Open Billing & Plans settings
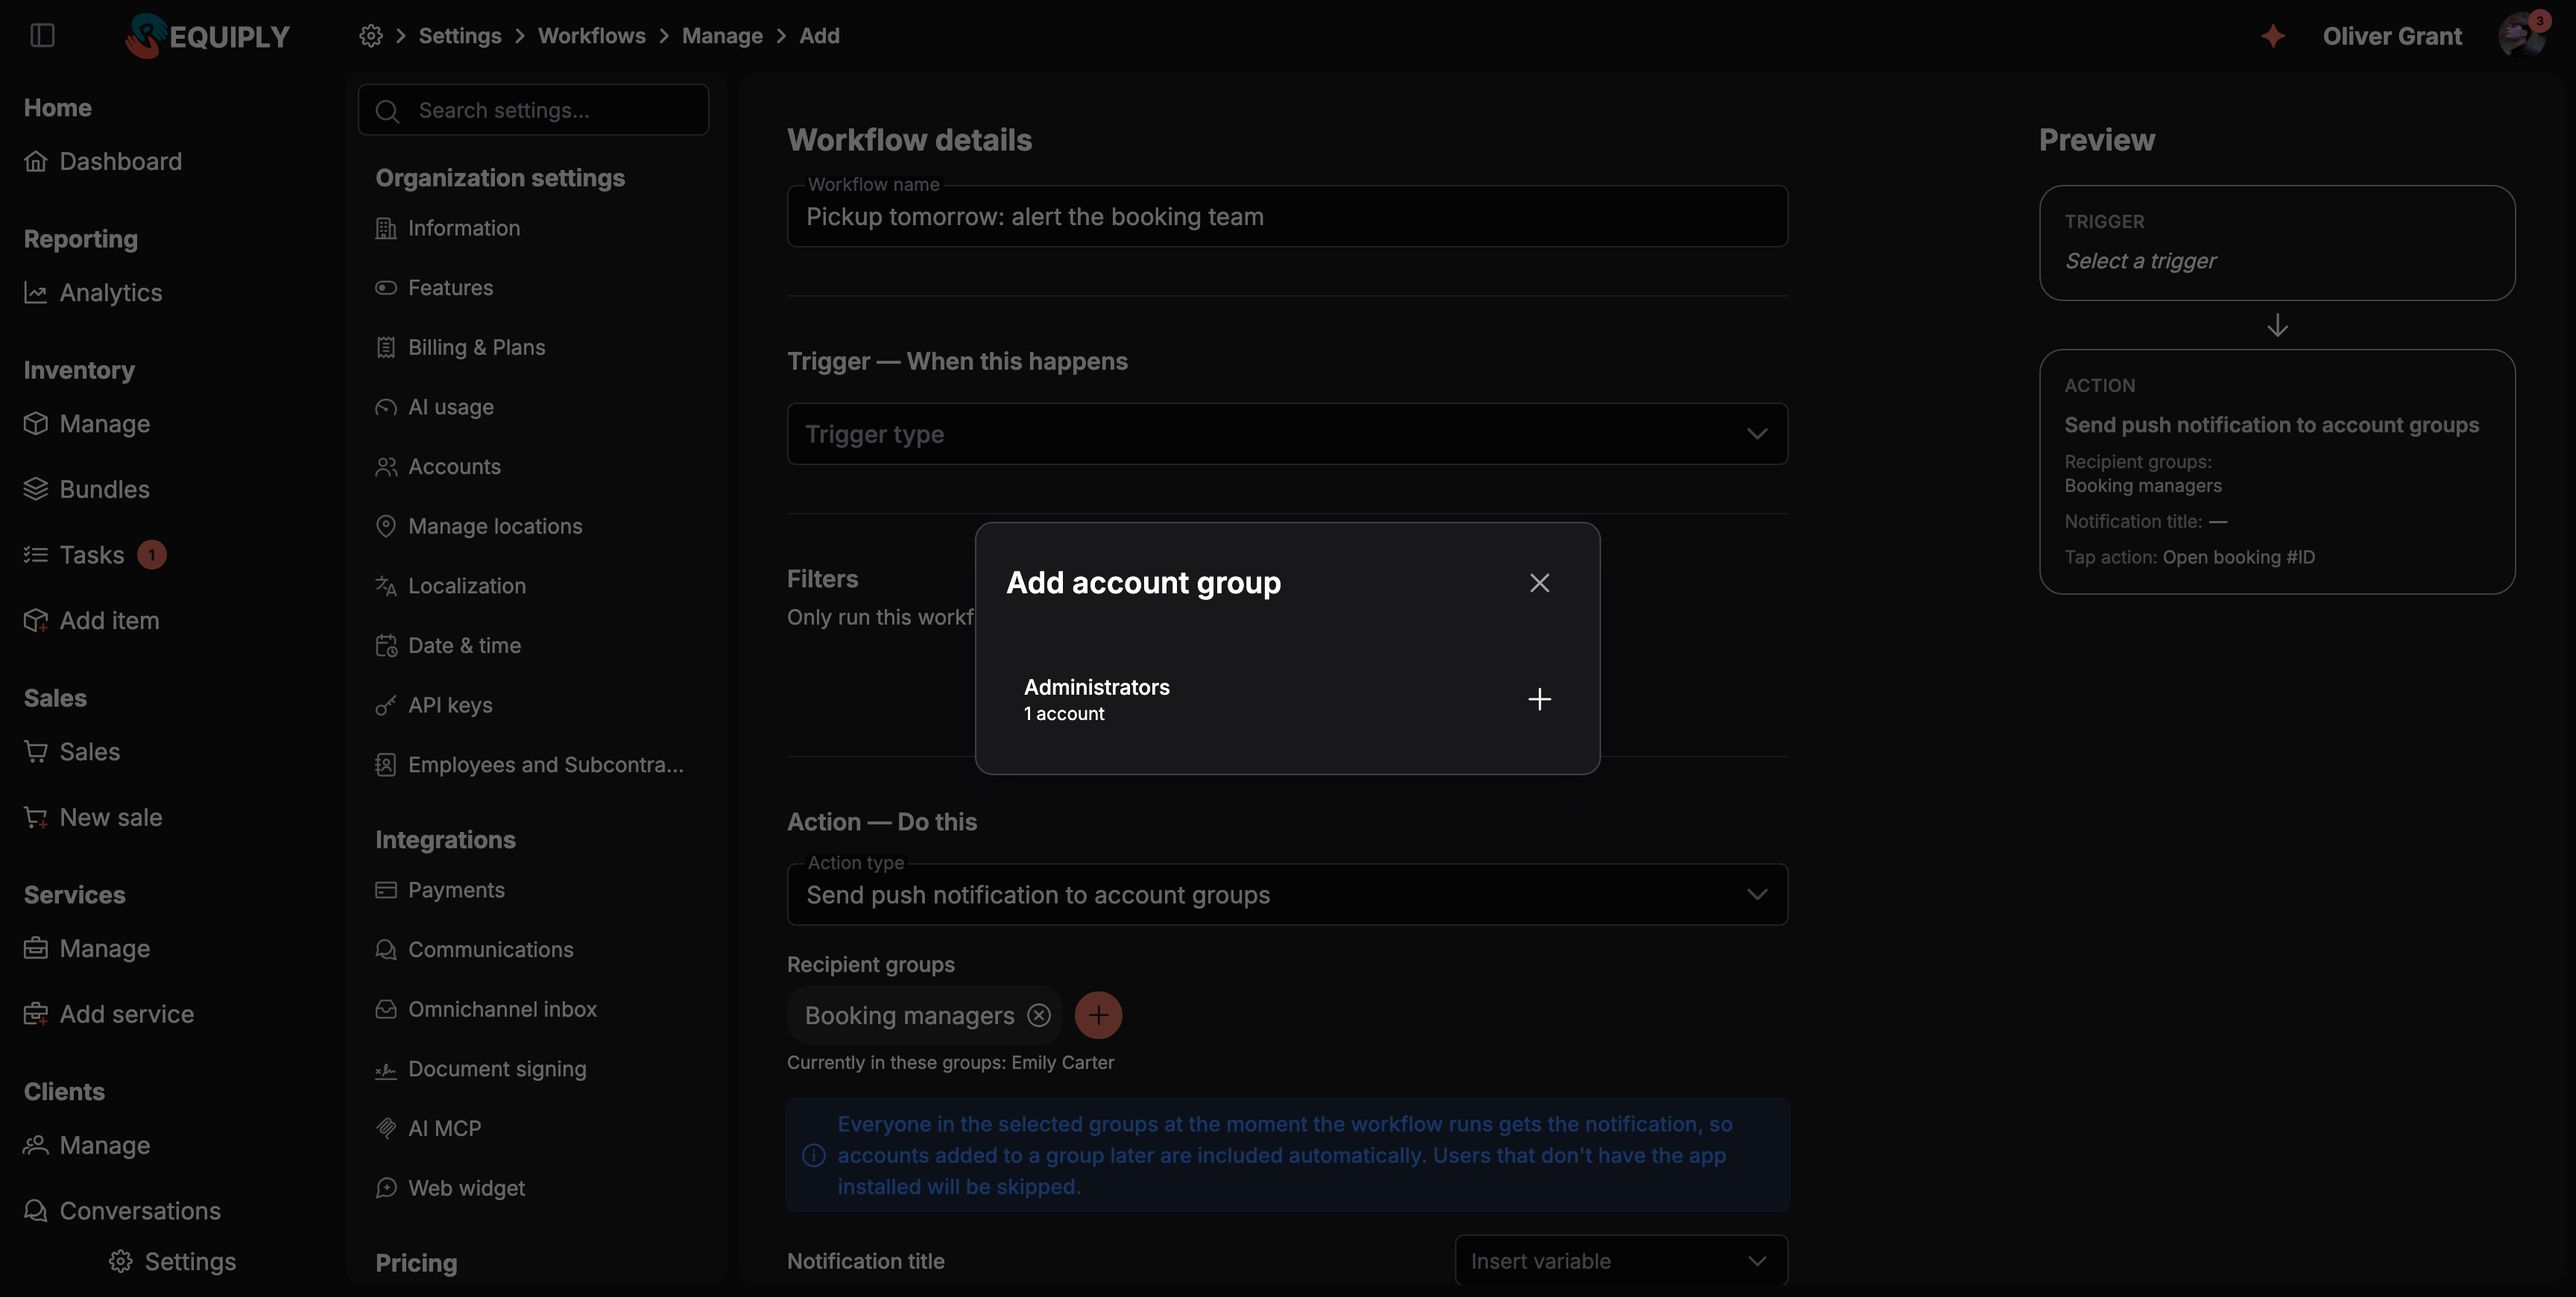The width and height of the screenshot is (2576, 1297). [460, 347]
